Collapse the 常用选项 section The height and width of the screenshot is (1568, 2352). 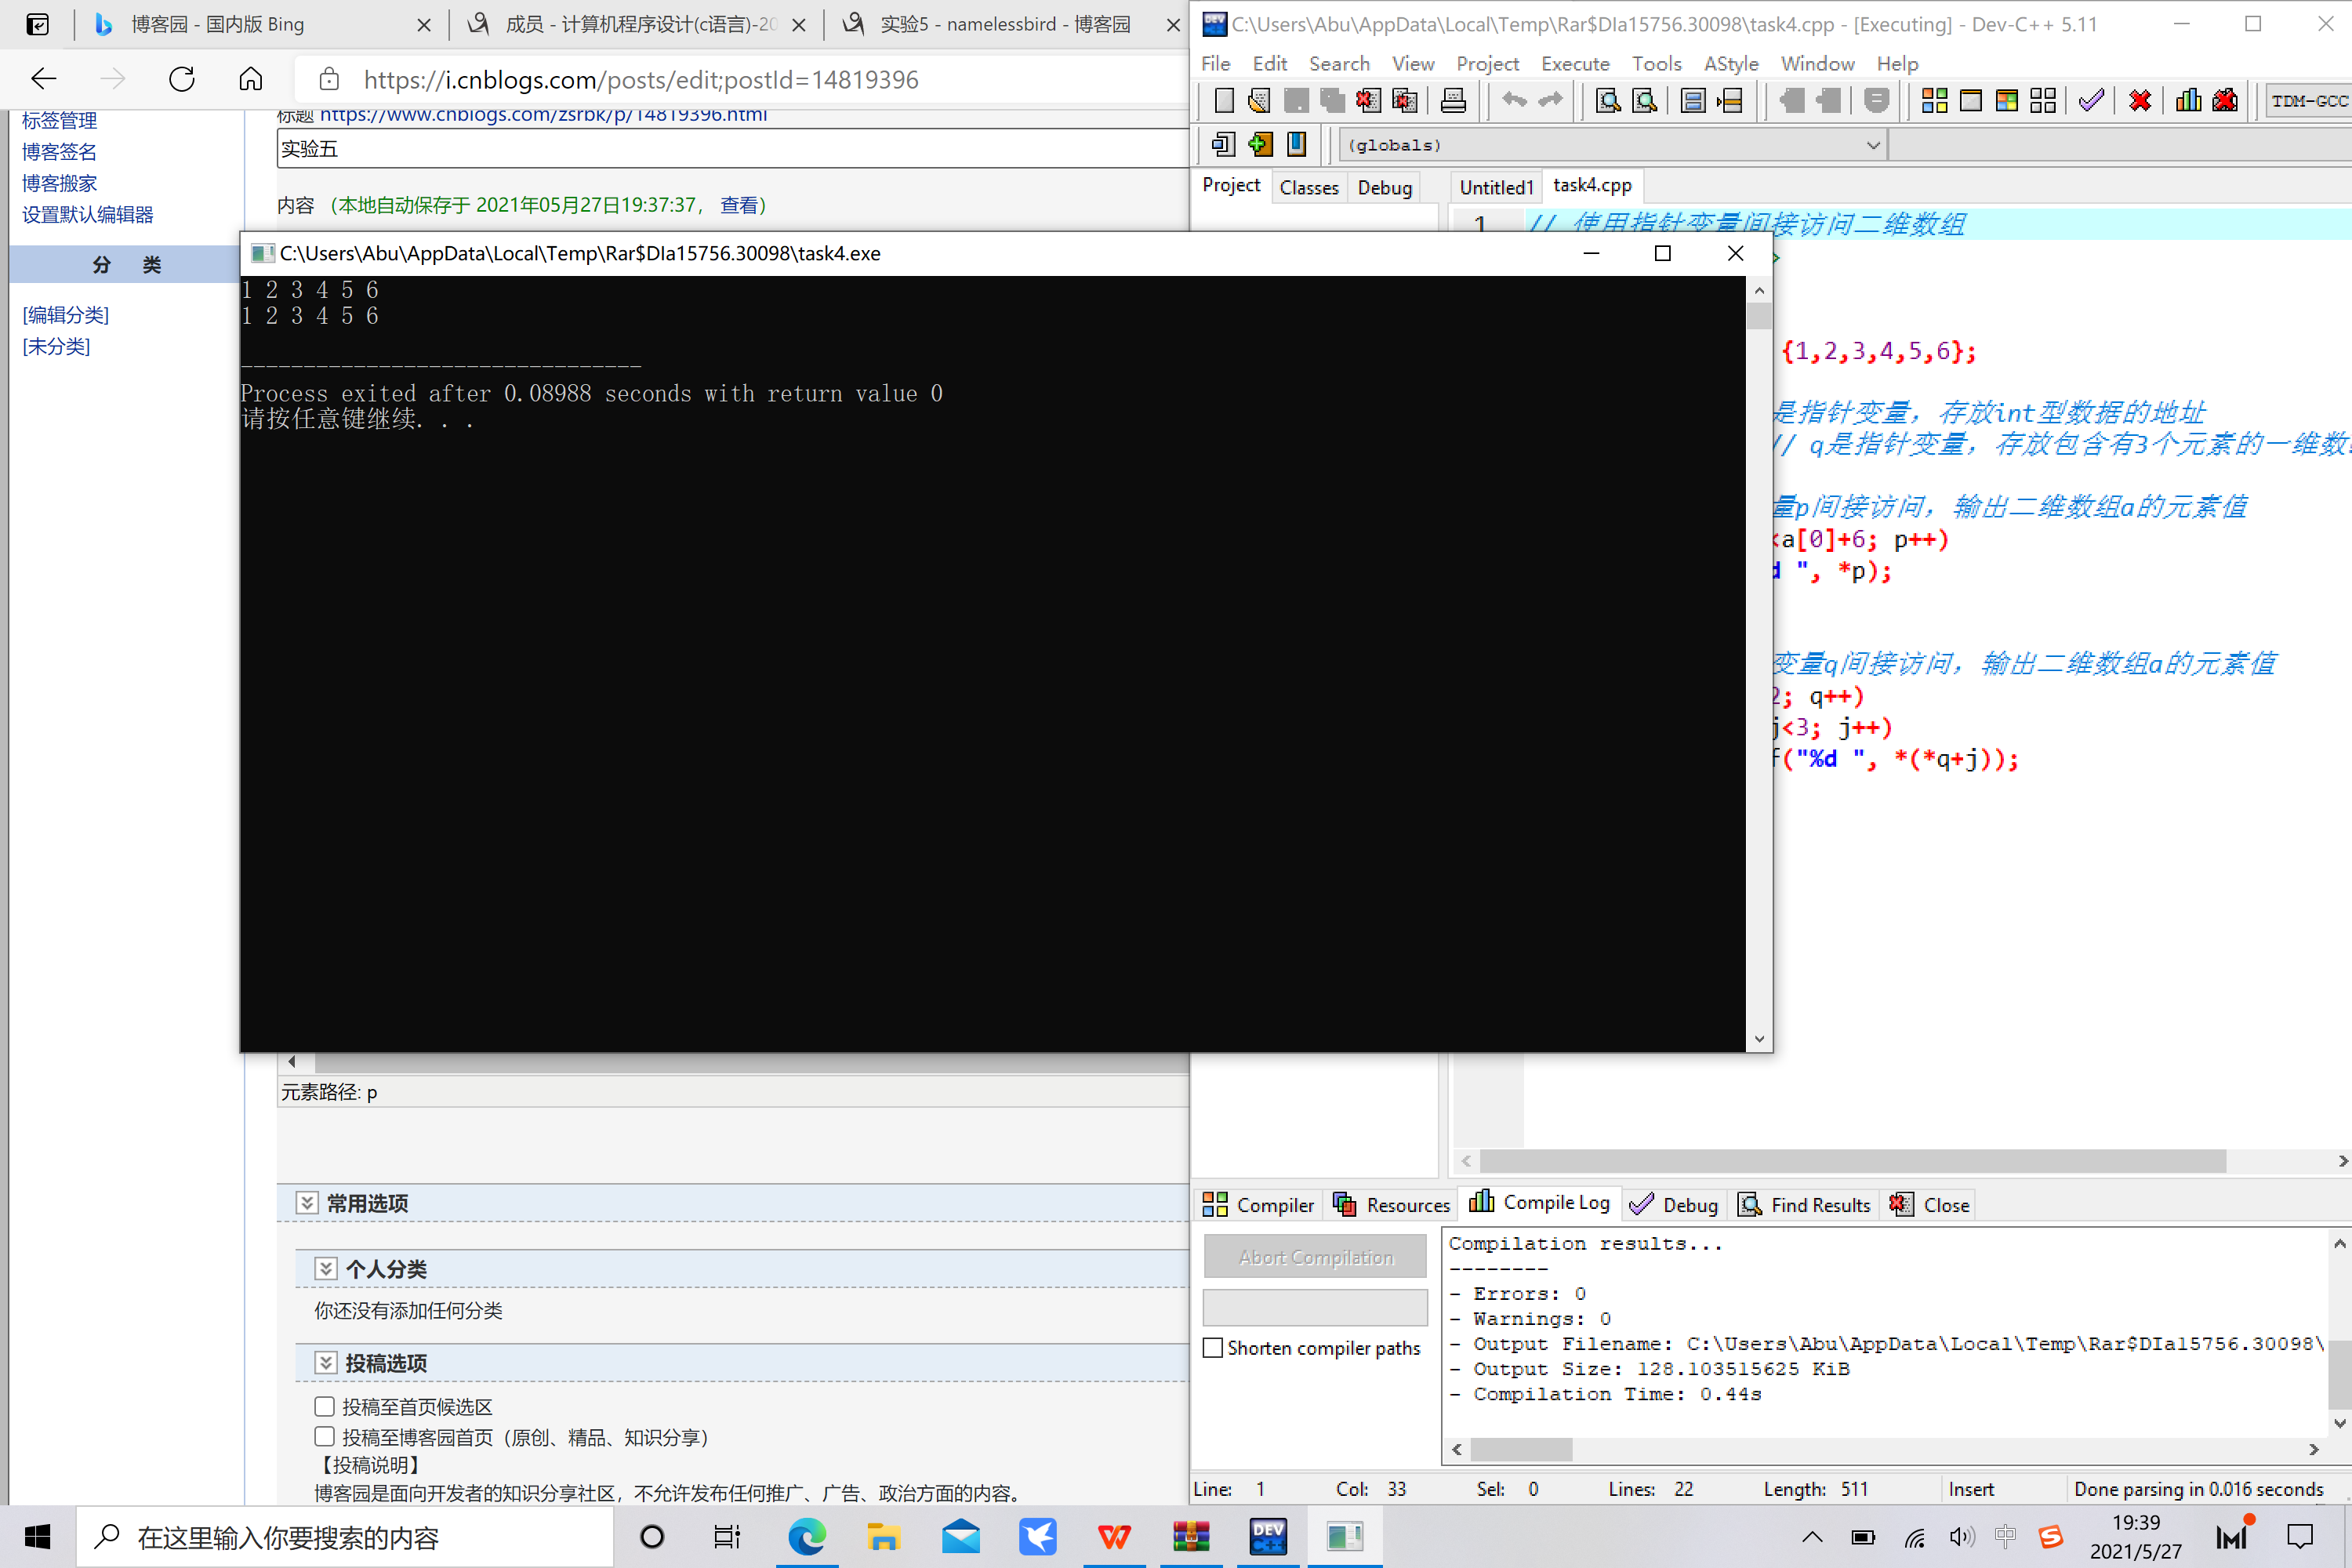307,1203
